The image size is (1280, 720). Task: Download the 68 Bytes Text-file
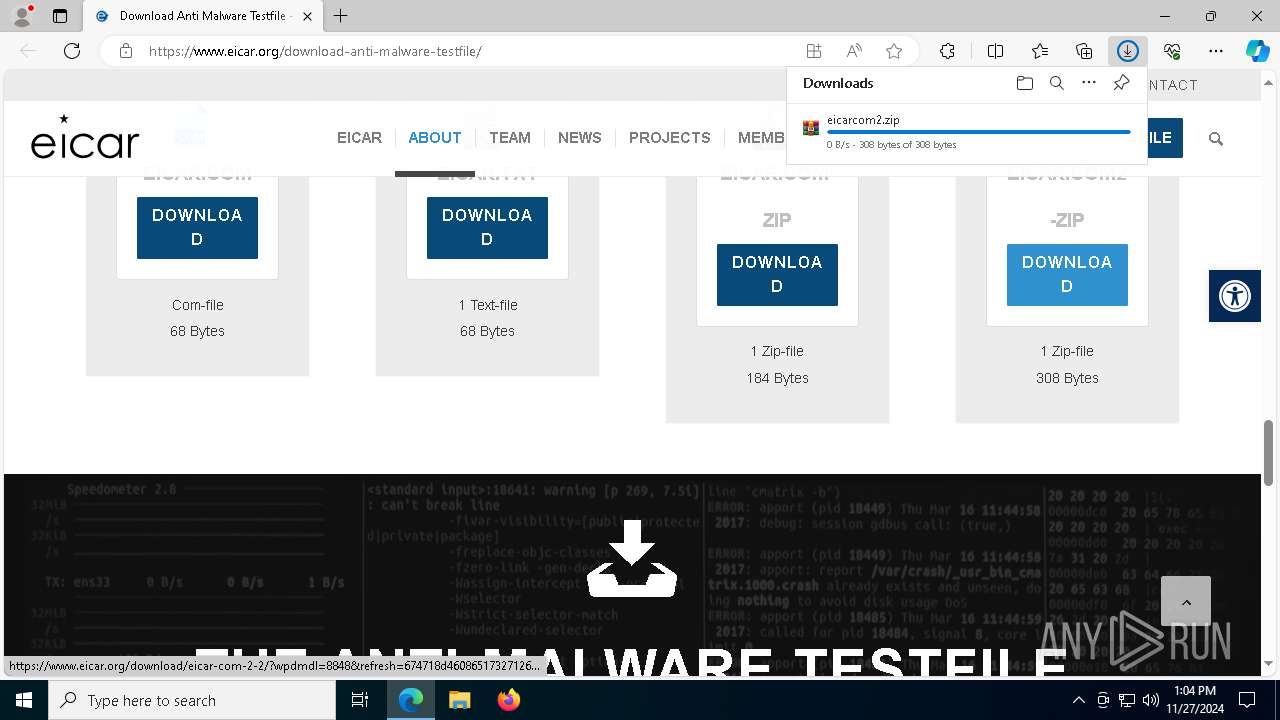tap(487, 227)
